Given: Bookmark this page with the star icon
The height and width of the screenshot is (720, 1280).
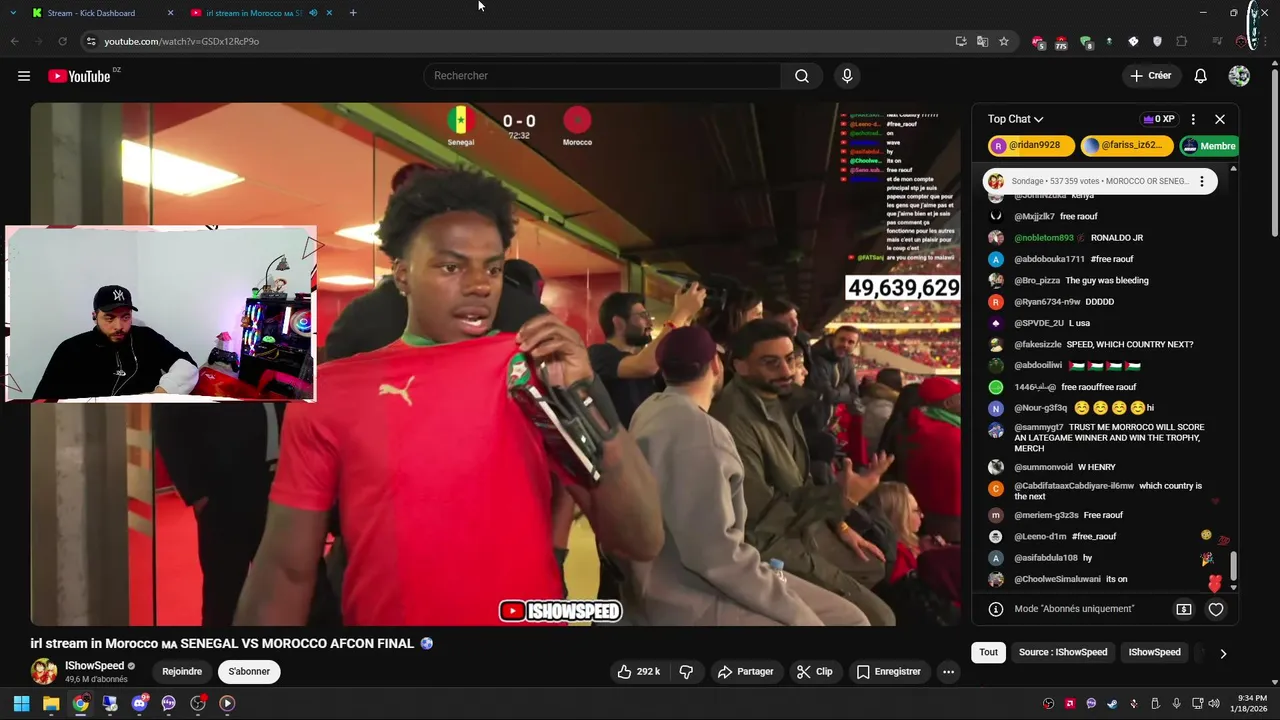Looking at the screenshot, I should [x=1004, y=41].
